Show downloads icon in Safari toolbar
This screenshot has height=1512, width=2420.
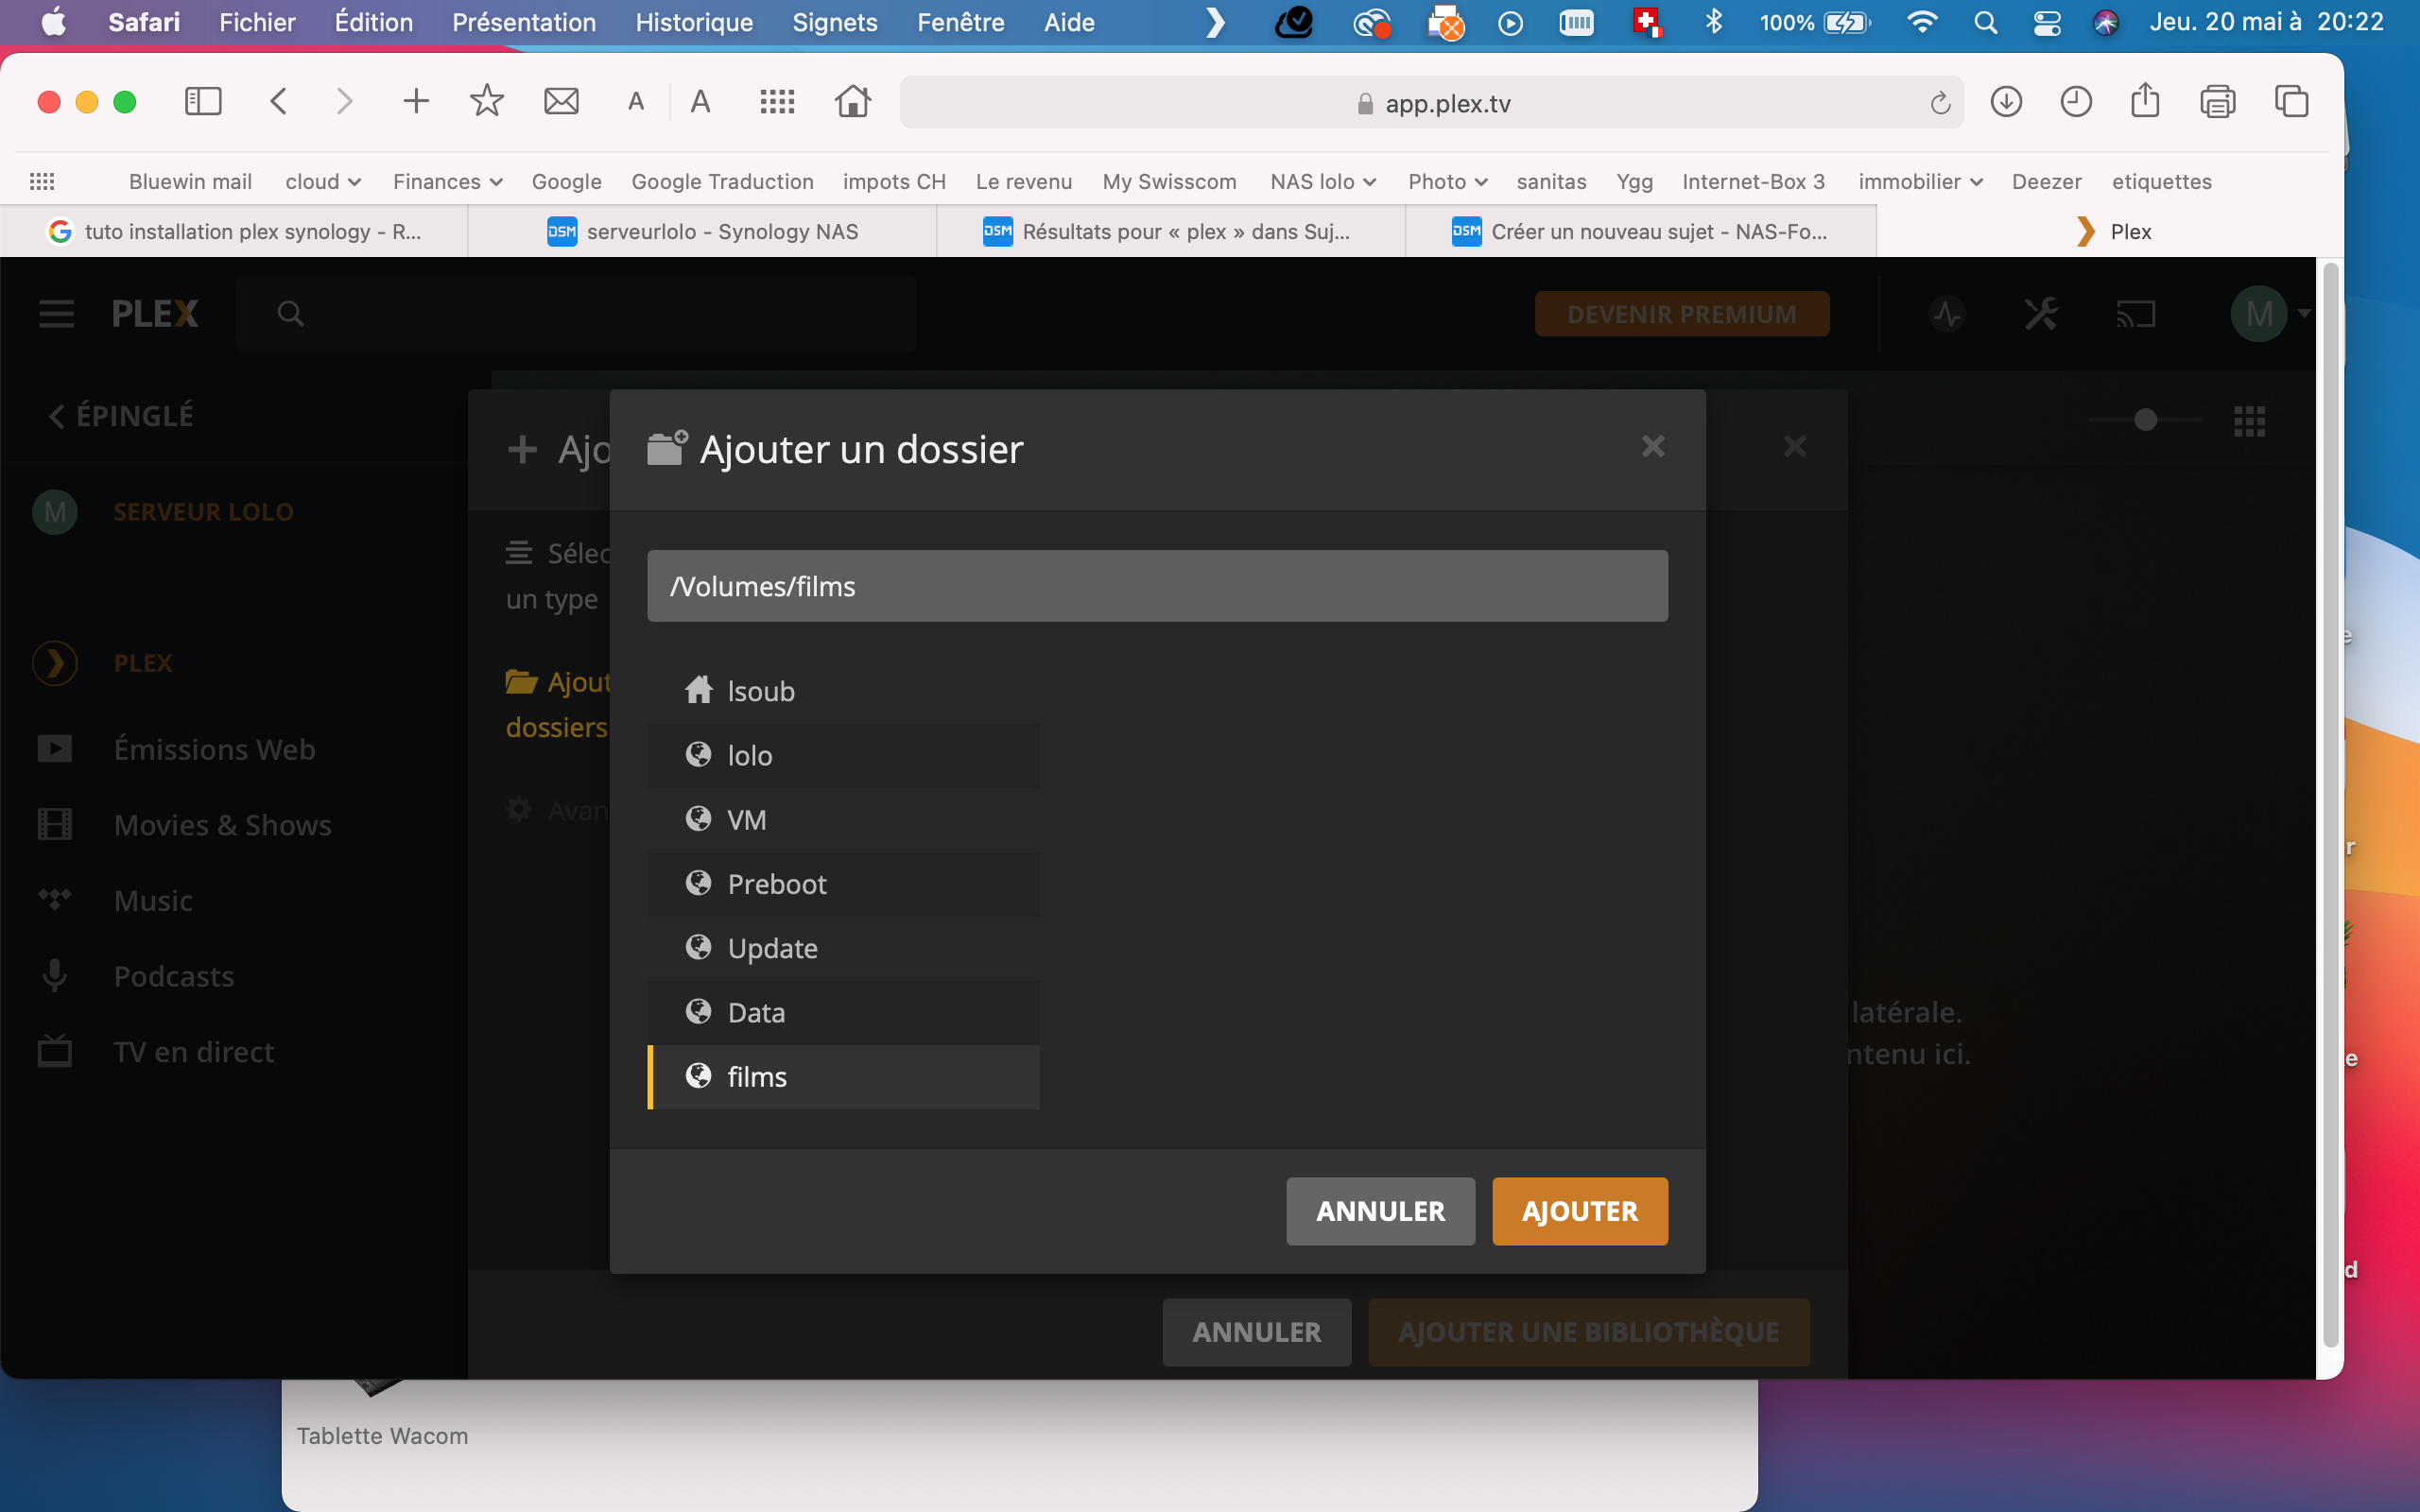(2006, 101)
